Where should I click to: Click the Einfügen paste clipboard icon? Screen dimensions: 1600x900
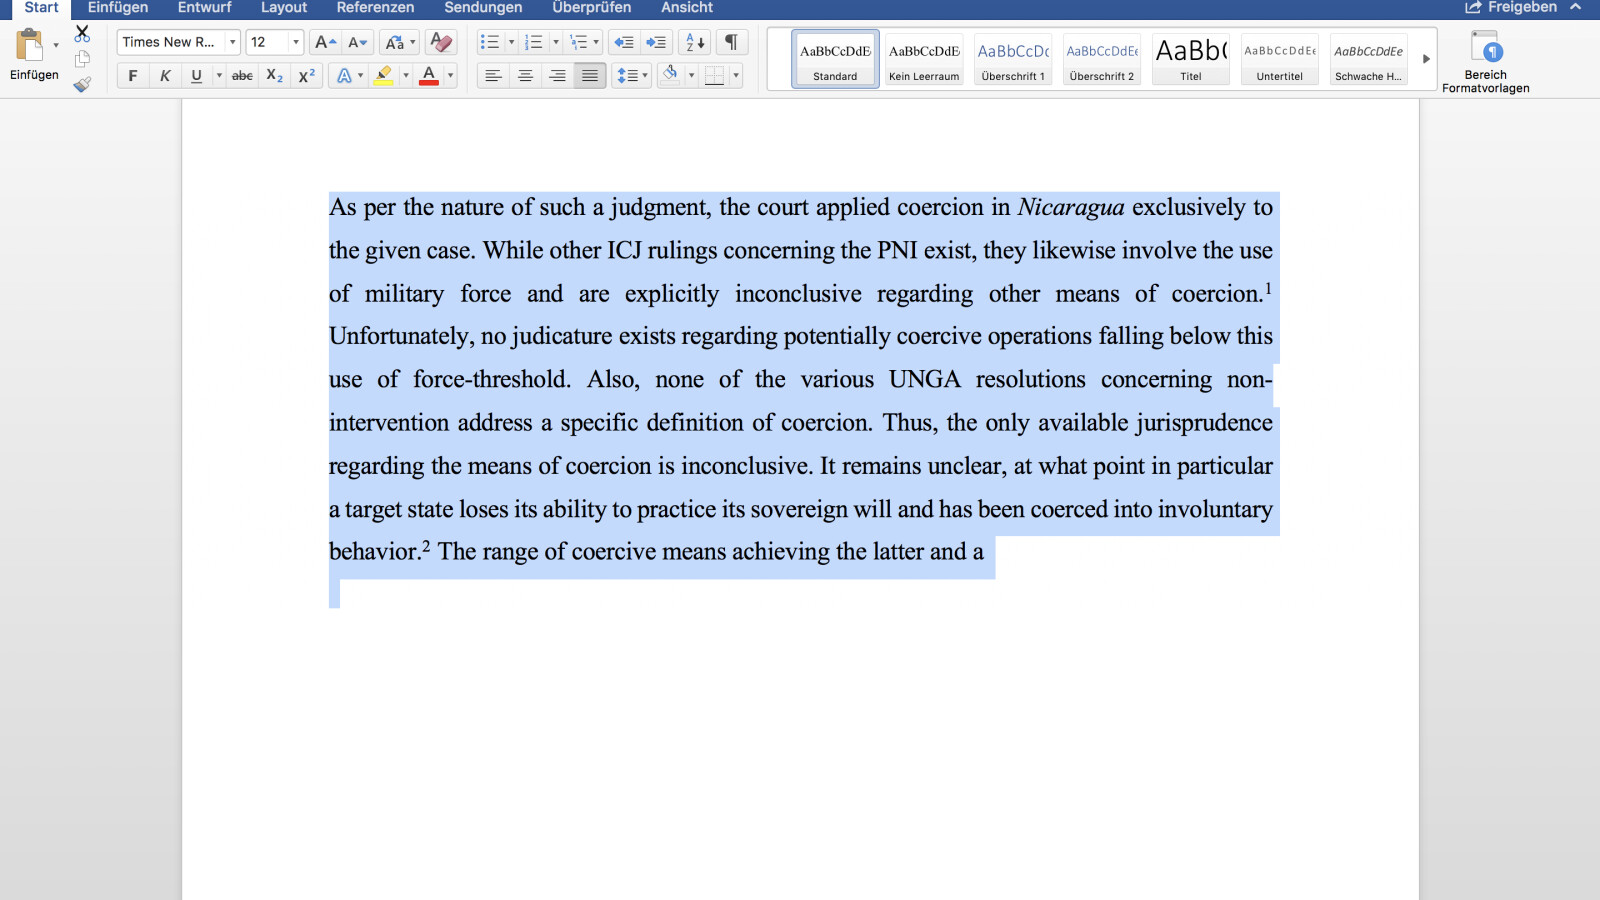[30, 46]
